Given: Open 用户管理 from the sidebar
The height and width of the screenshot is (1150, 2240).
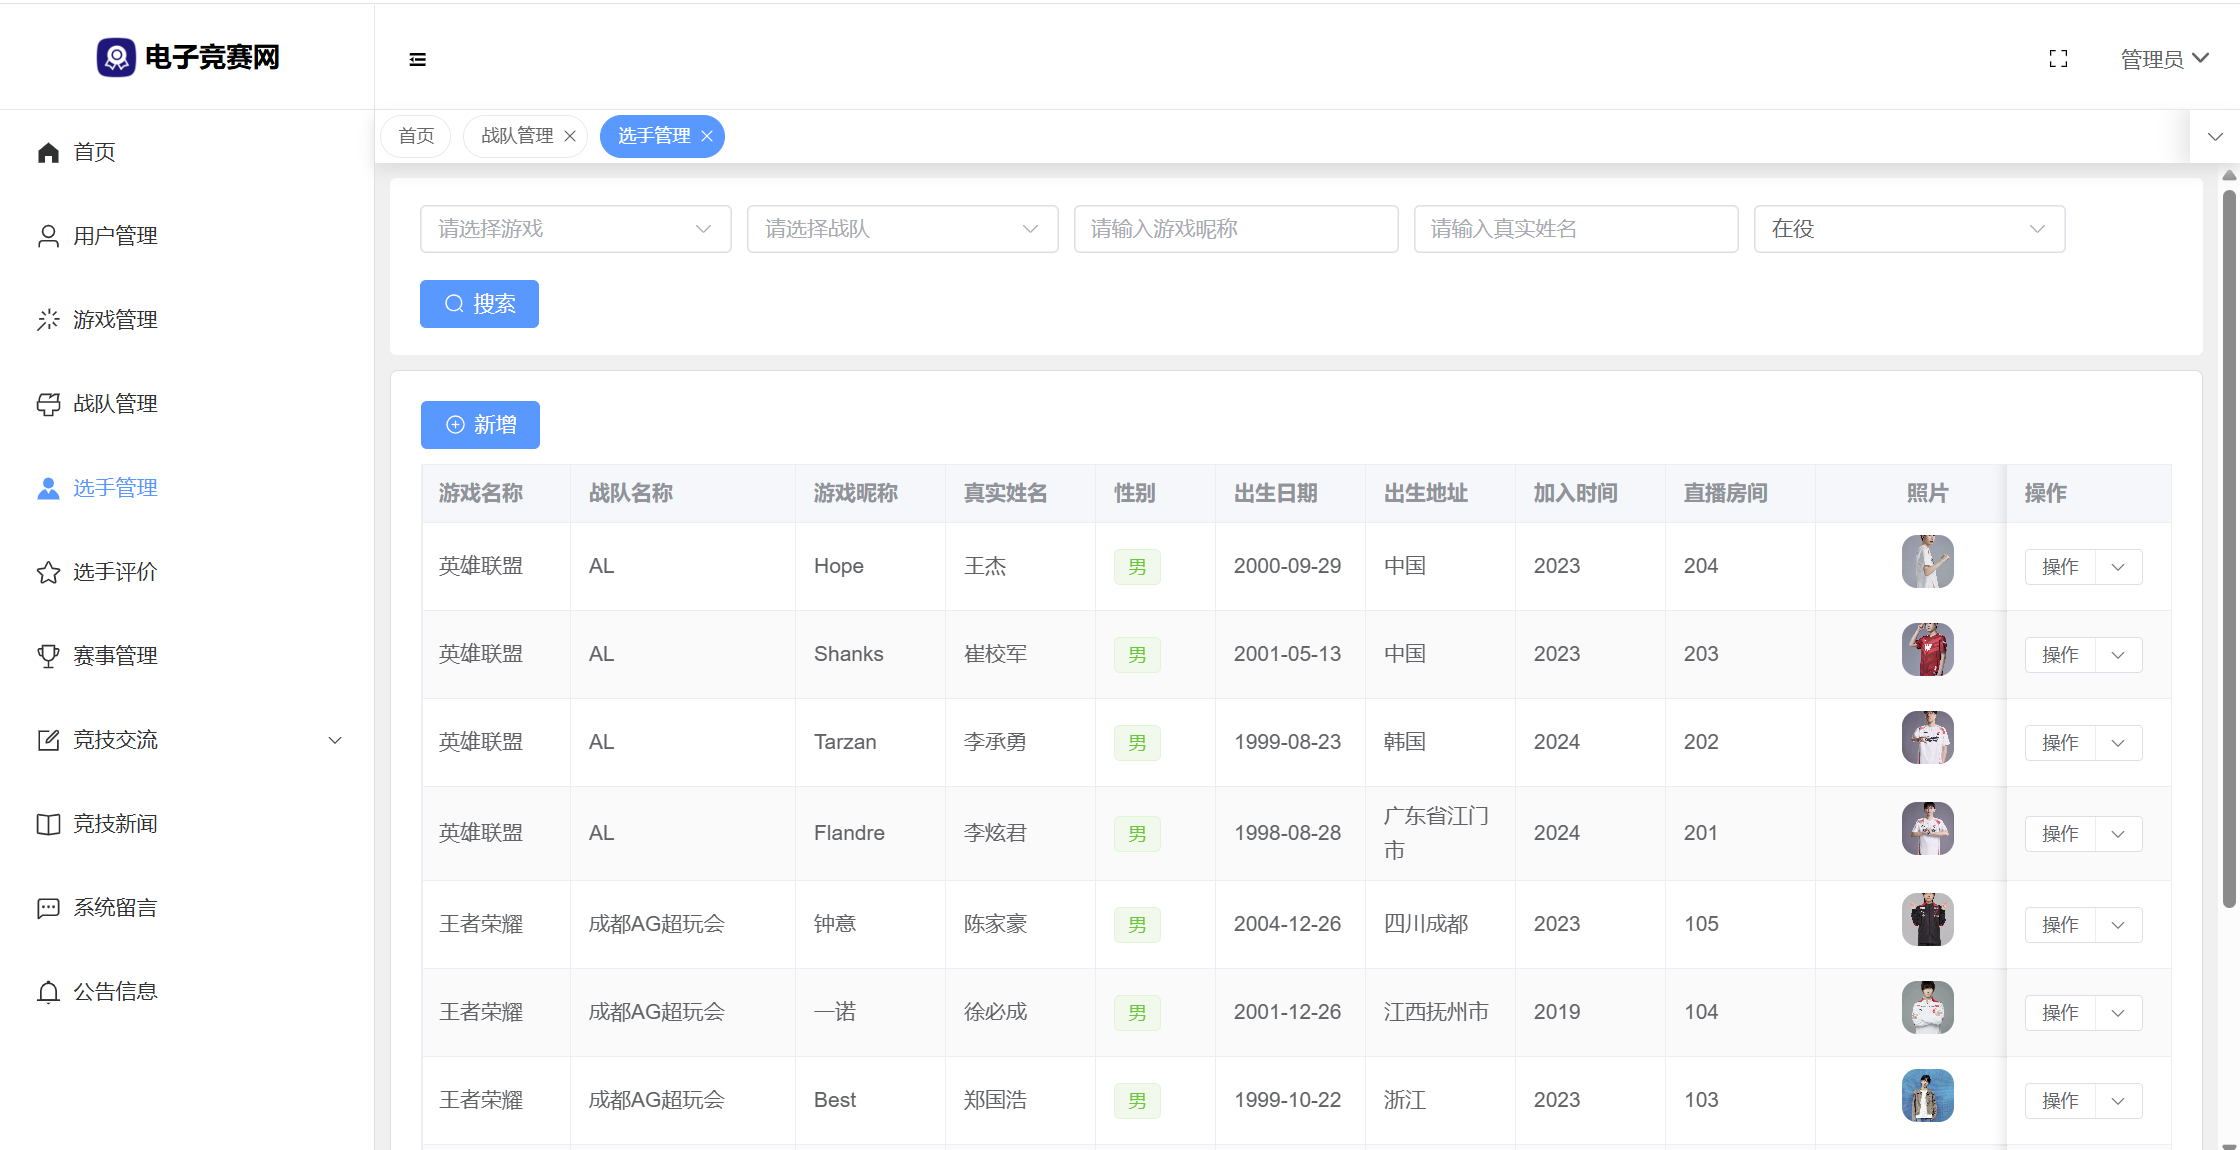Looking at the screenshot, I should coord(115,236).
